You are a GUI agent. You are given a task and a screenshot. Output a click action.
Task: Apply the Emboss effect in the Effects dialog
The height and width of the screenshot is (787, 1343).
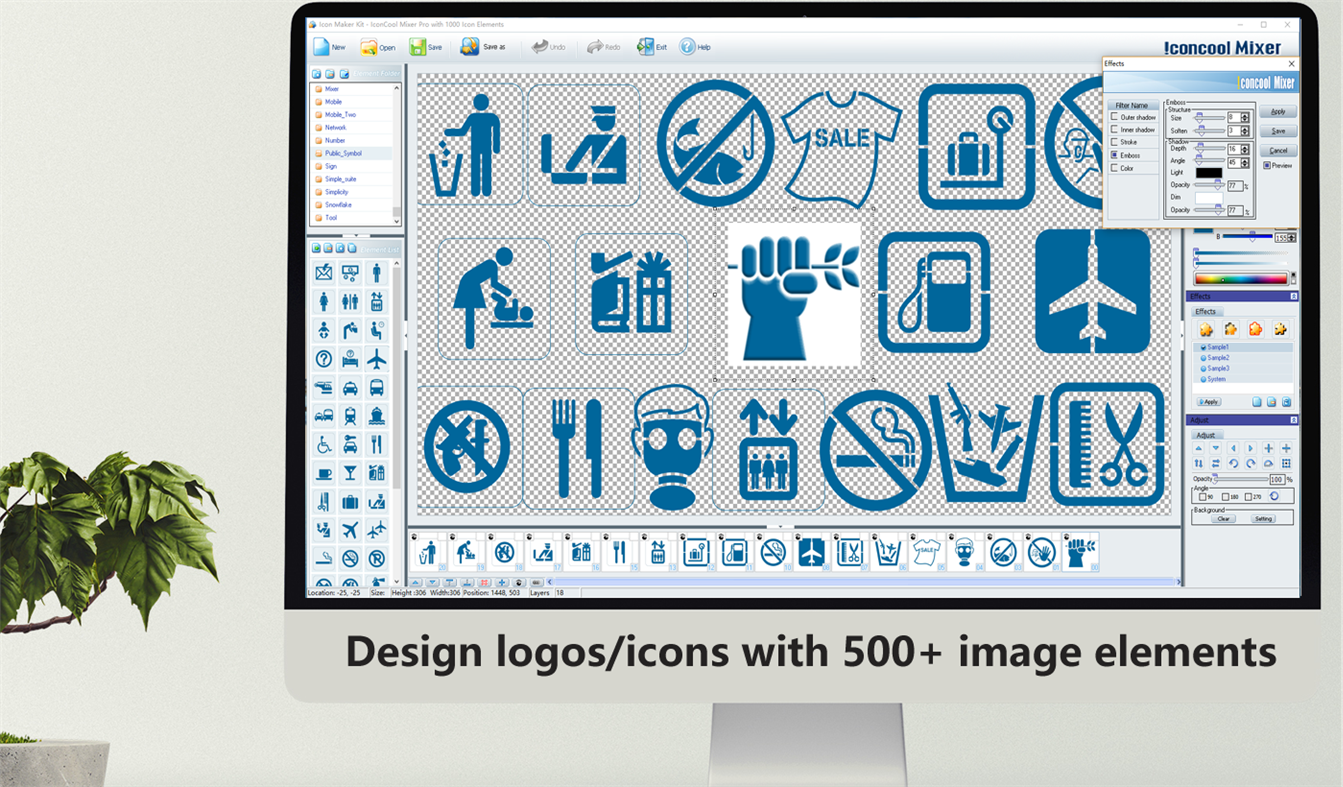point(1279,111)
